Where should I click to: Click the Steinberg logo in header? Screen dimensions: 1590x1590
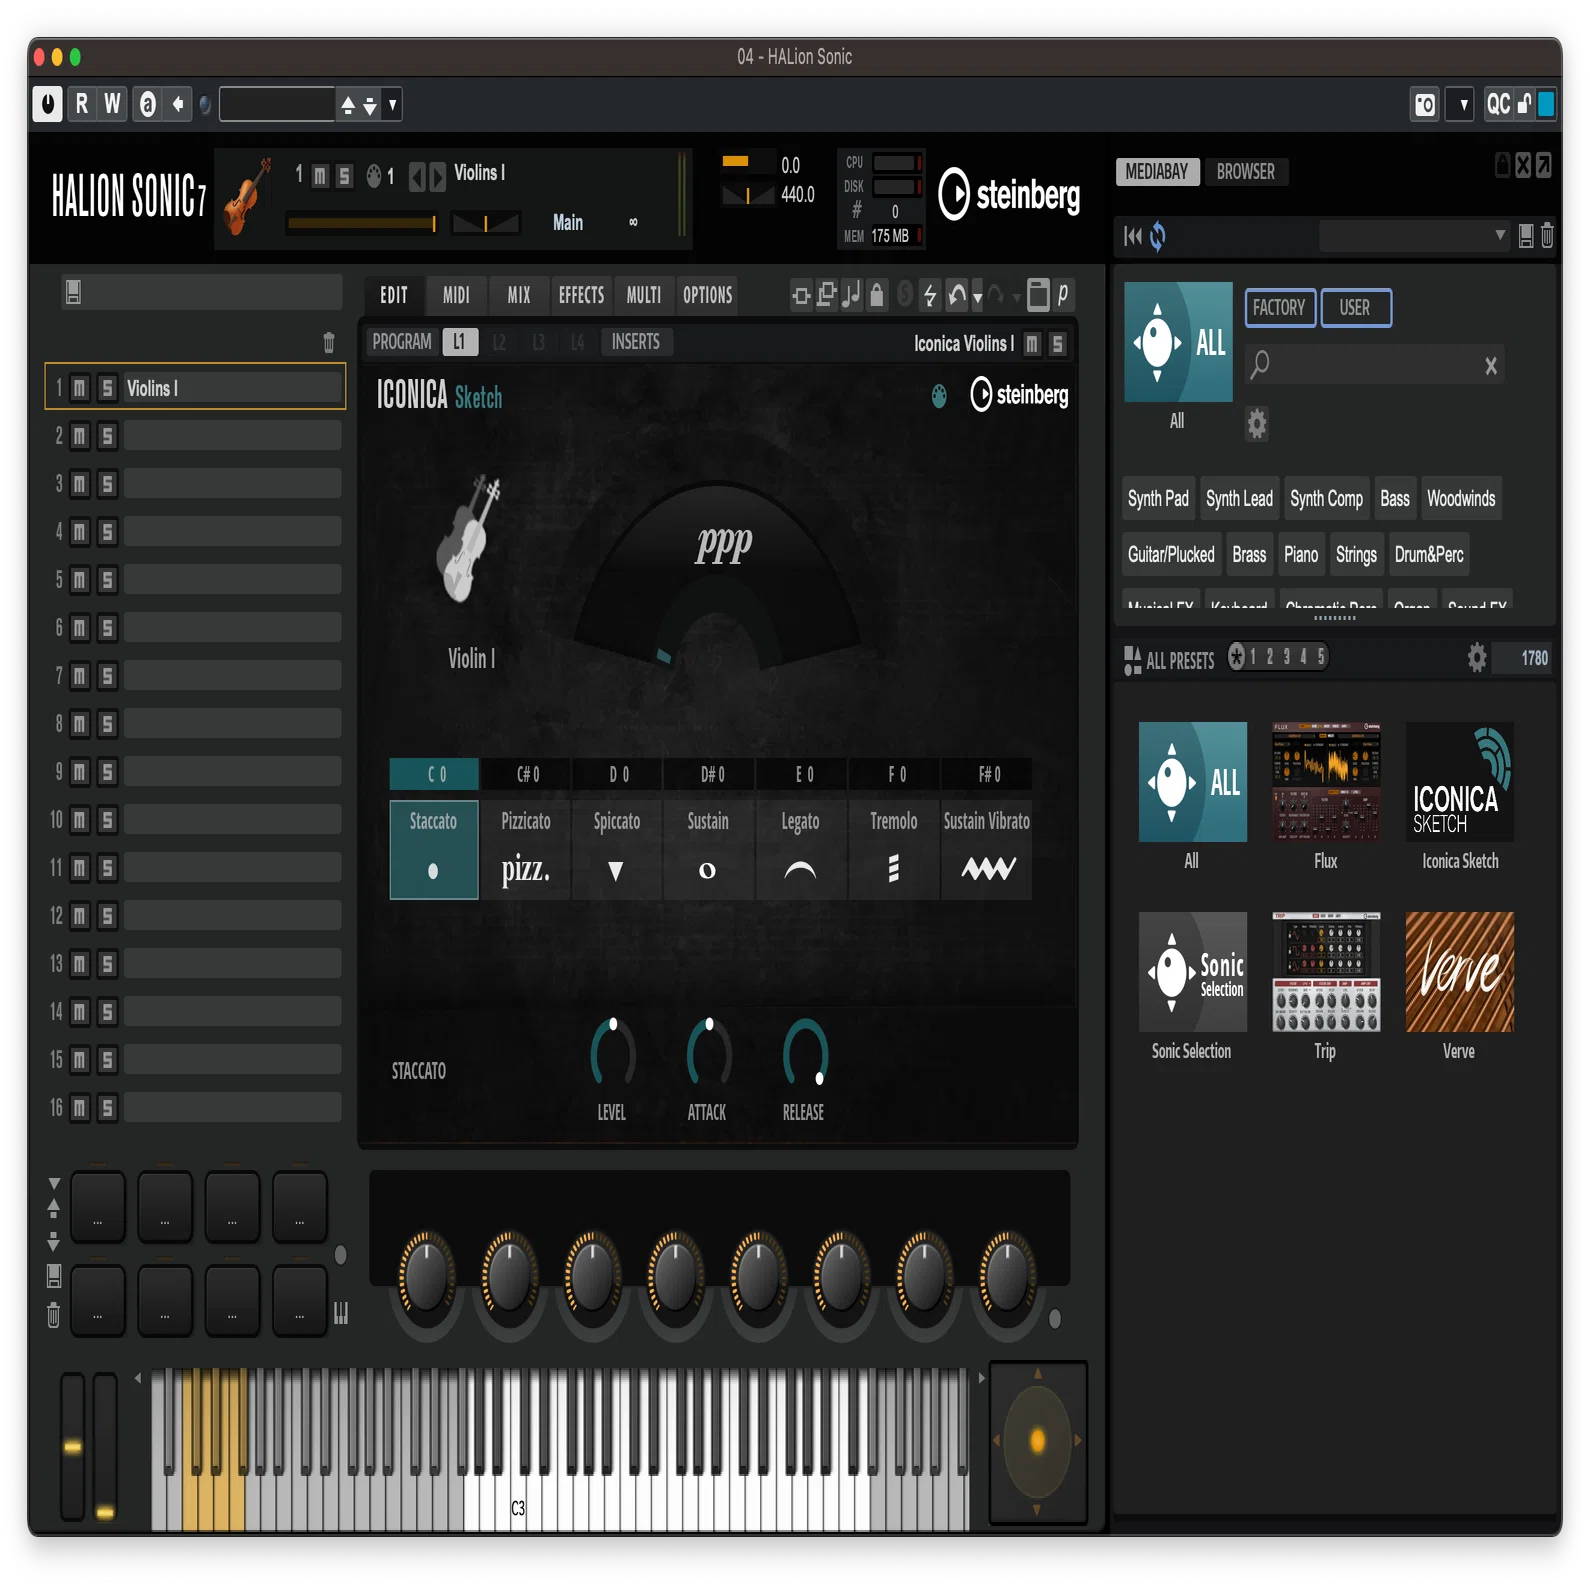pyautogui.click(x=1010, y=194)
